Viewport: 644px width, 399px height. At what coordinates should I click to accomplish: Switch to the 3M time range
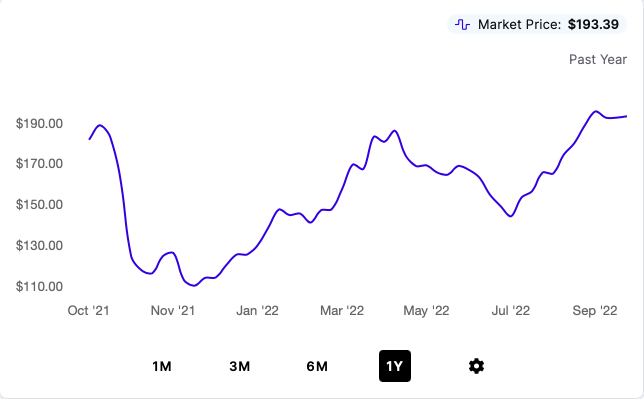[x=239, y=366]
